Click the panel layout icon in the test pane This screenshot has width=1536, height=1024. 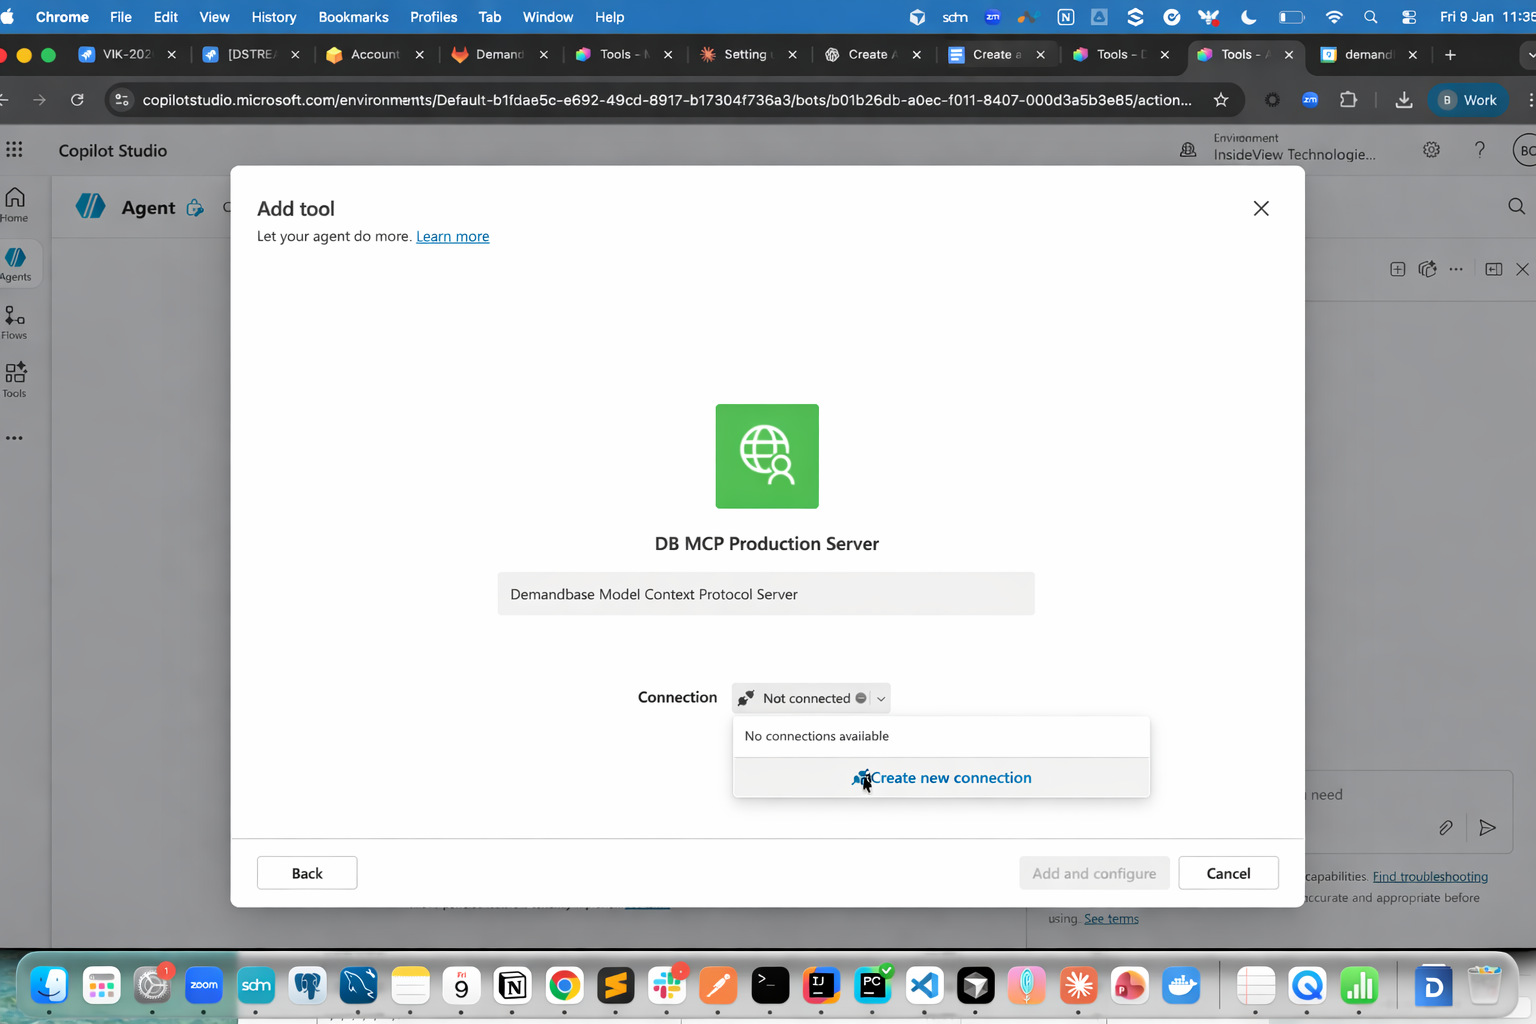(x=1494, y=269)
